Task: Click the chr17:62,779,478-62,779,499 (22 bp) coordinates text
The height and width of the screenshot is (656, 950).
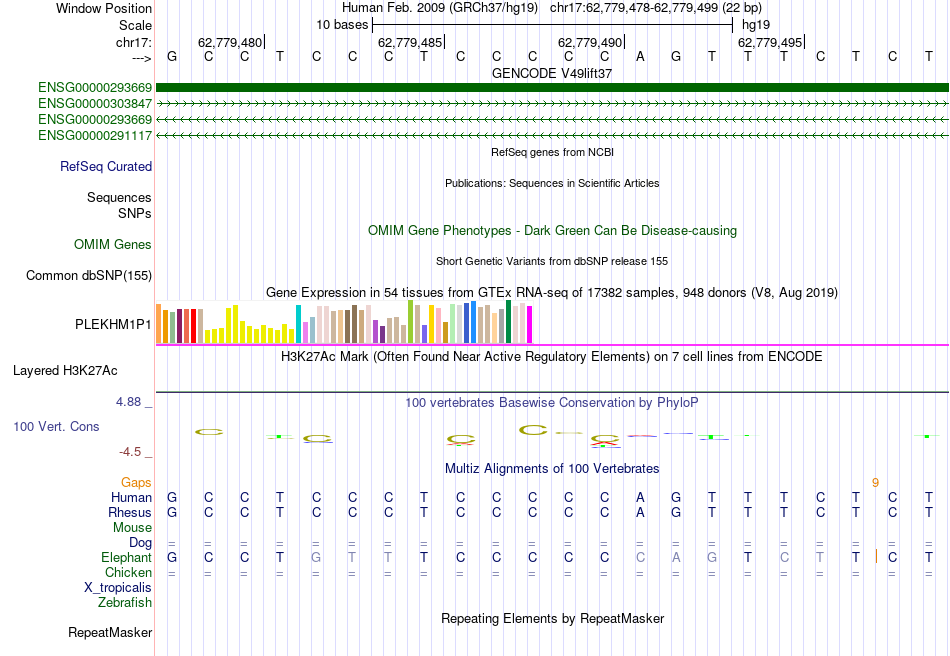Action: (x=656, y=8)
